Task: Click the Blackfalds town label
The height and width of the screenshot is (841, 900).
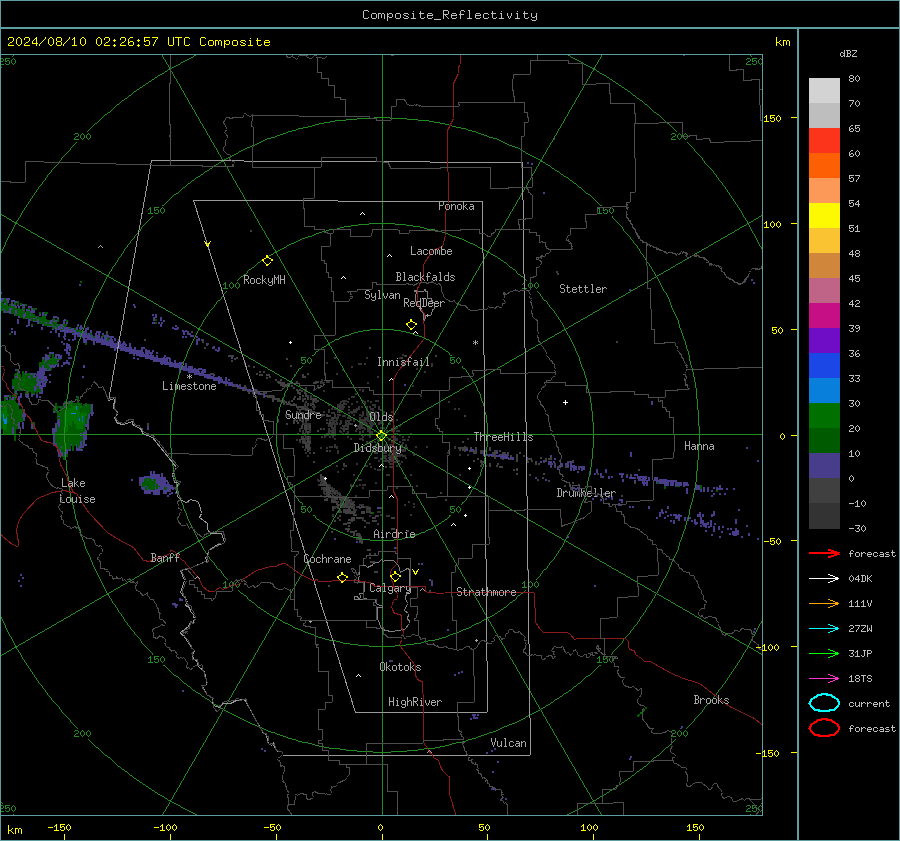Action: [425, 277]
